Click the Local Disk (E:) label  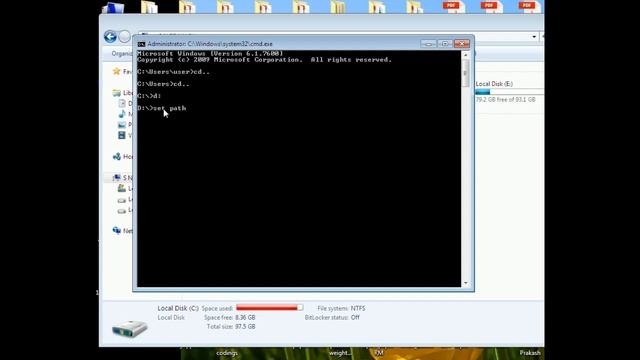click(494, 84)
